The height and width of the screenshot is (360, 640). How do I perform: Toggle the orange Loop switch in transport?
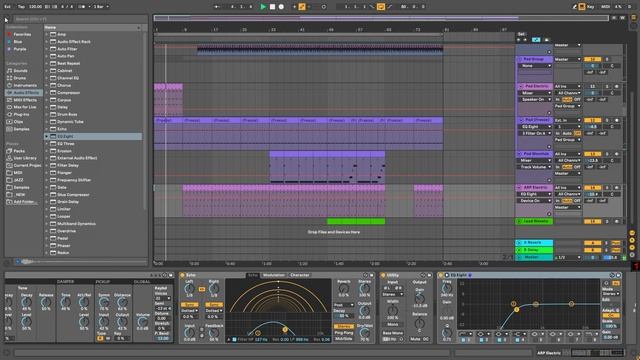(x=380, y=7)
